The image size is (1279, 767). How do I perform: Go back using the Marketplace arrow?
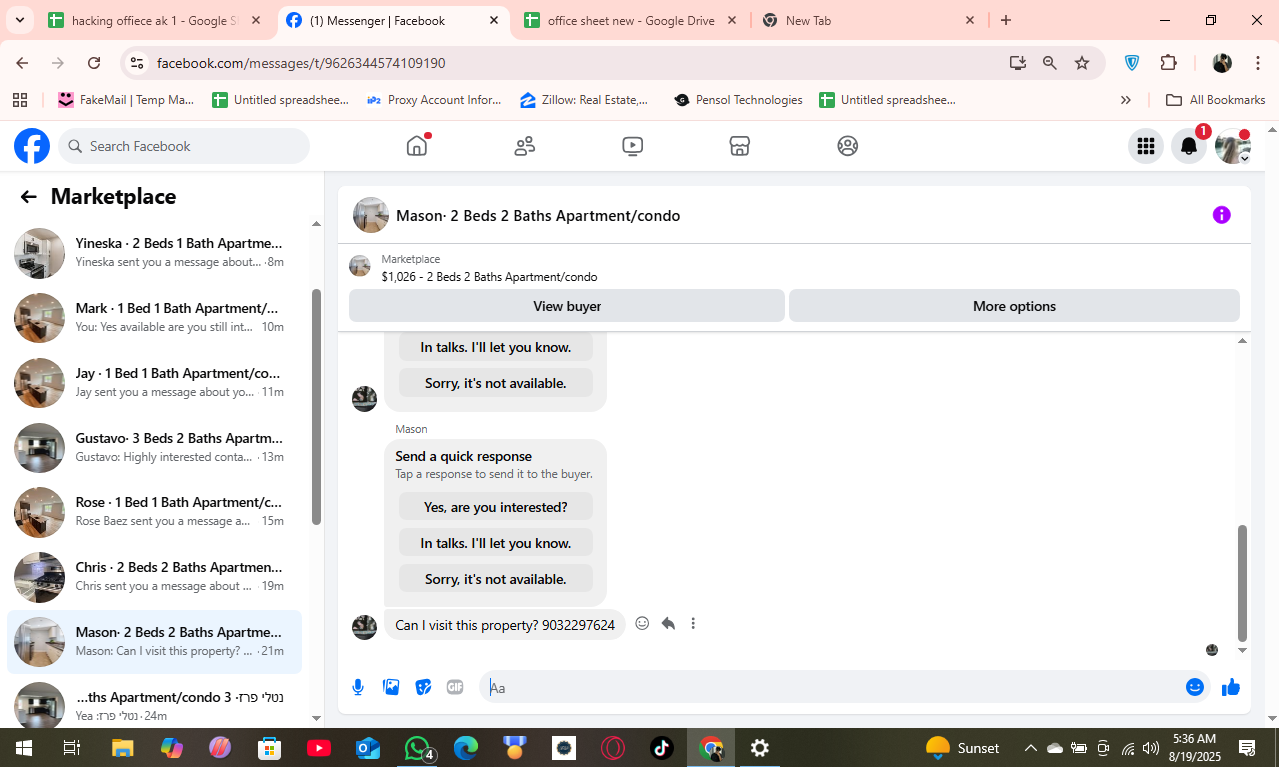[x=28, y=197]
